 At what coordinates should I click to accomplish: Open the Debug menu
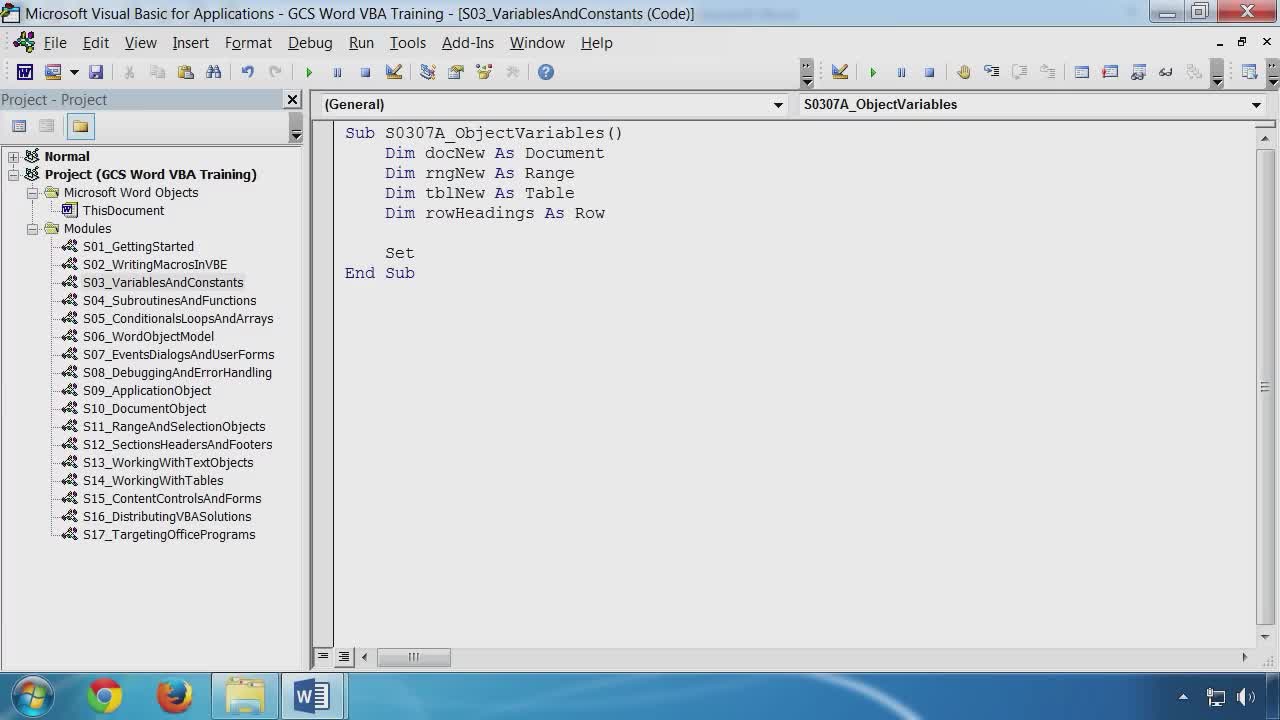pyautogui.click(x=310, y=43)
